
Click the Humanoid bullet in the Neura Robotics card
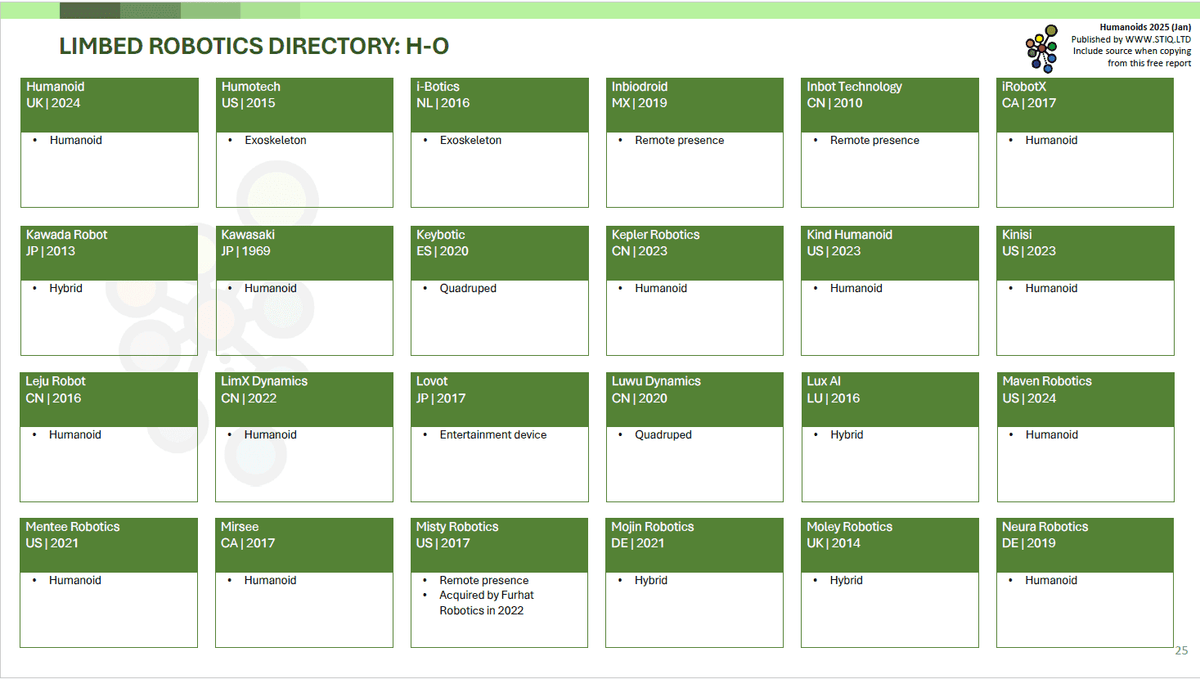click(x=1051, y=580)
